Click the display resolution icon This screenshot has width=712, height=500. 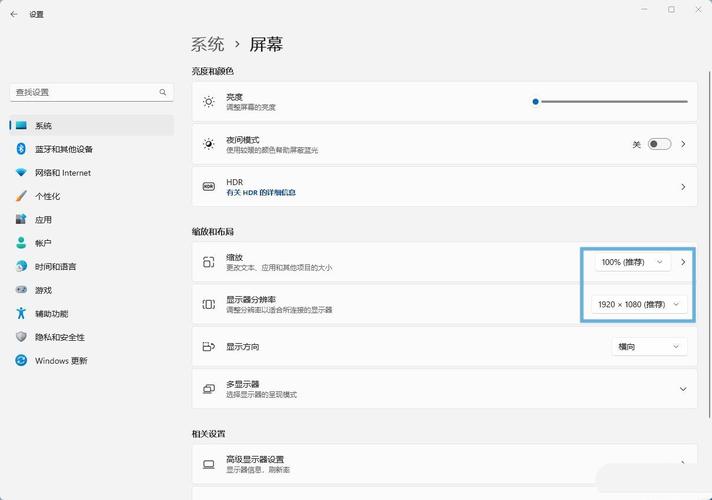point(208,304)
